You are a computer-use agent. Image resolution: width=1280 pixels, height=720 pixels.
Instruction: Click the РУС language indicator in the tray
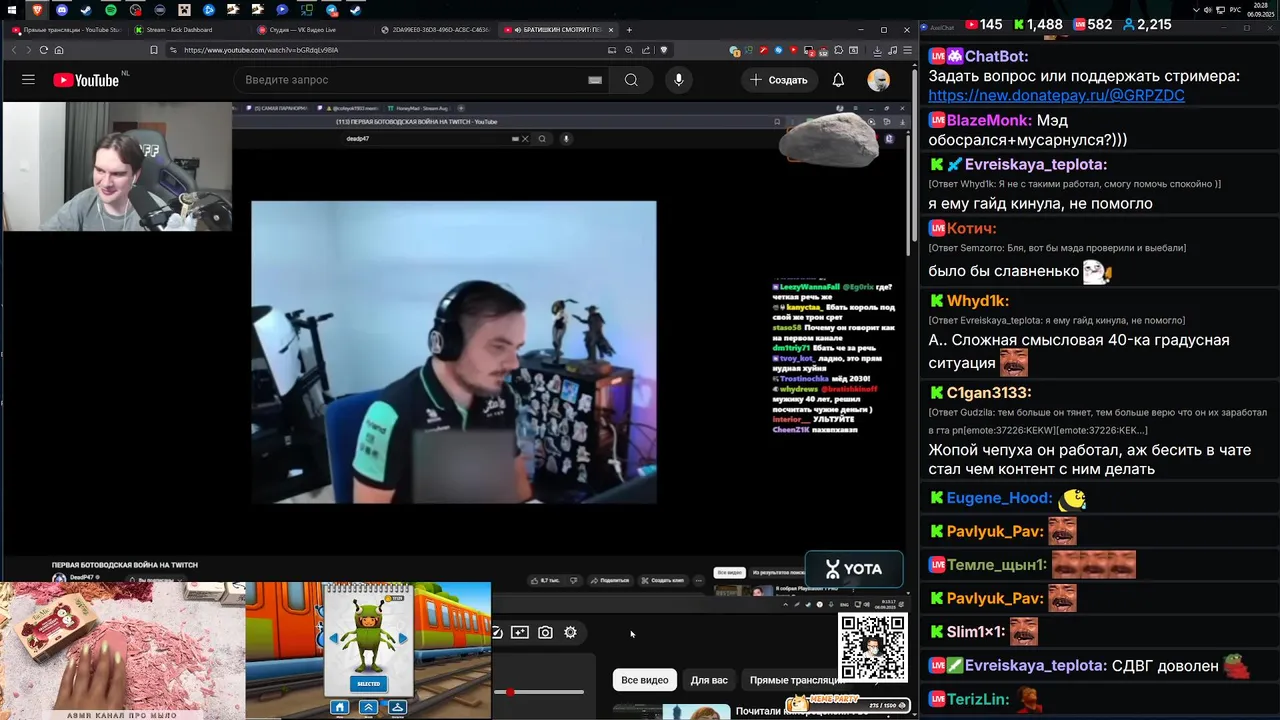[1235, 10]
